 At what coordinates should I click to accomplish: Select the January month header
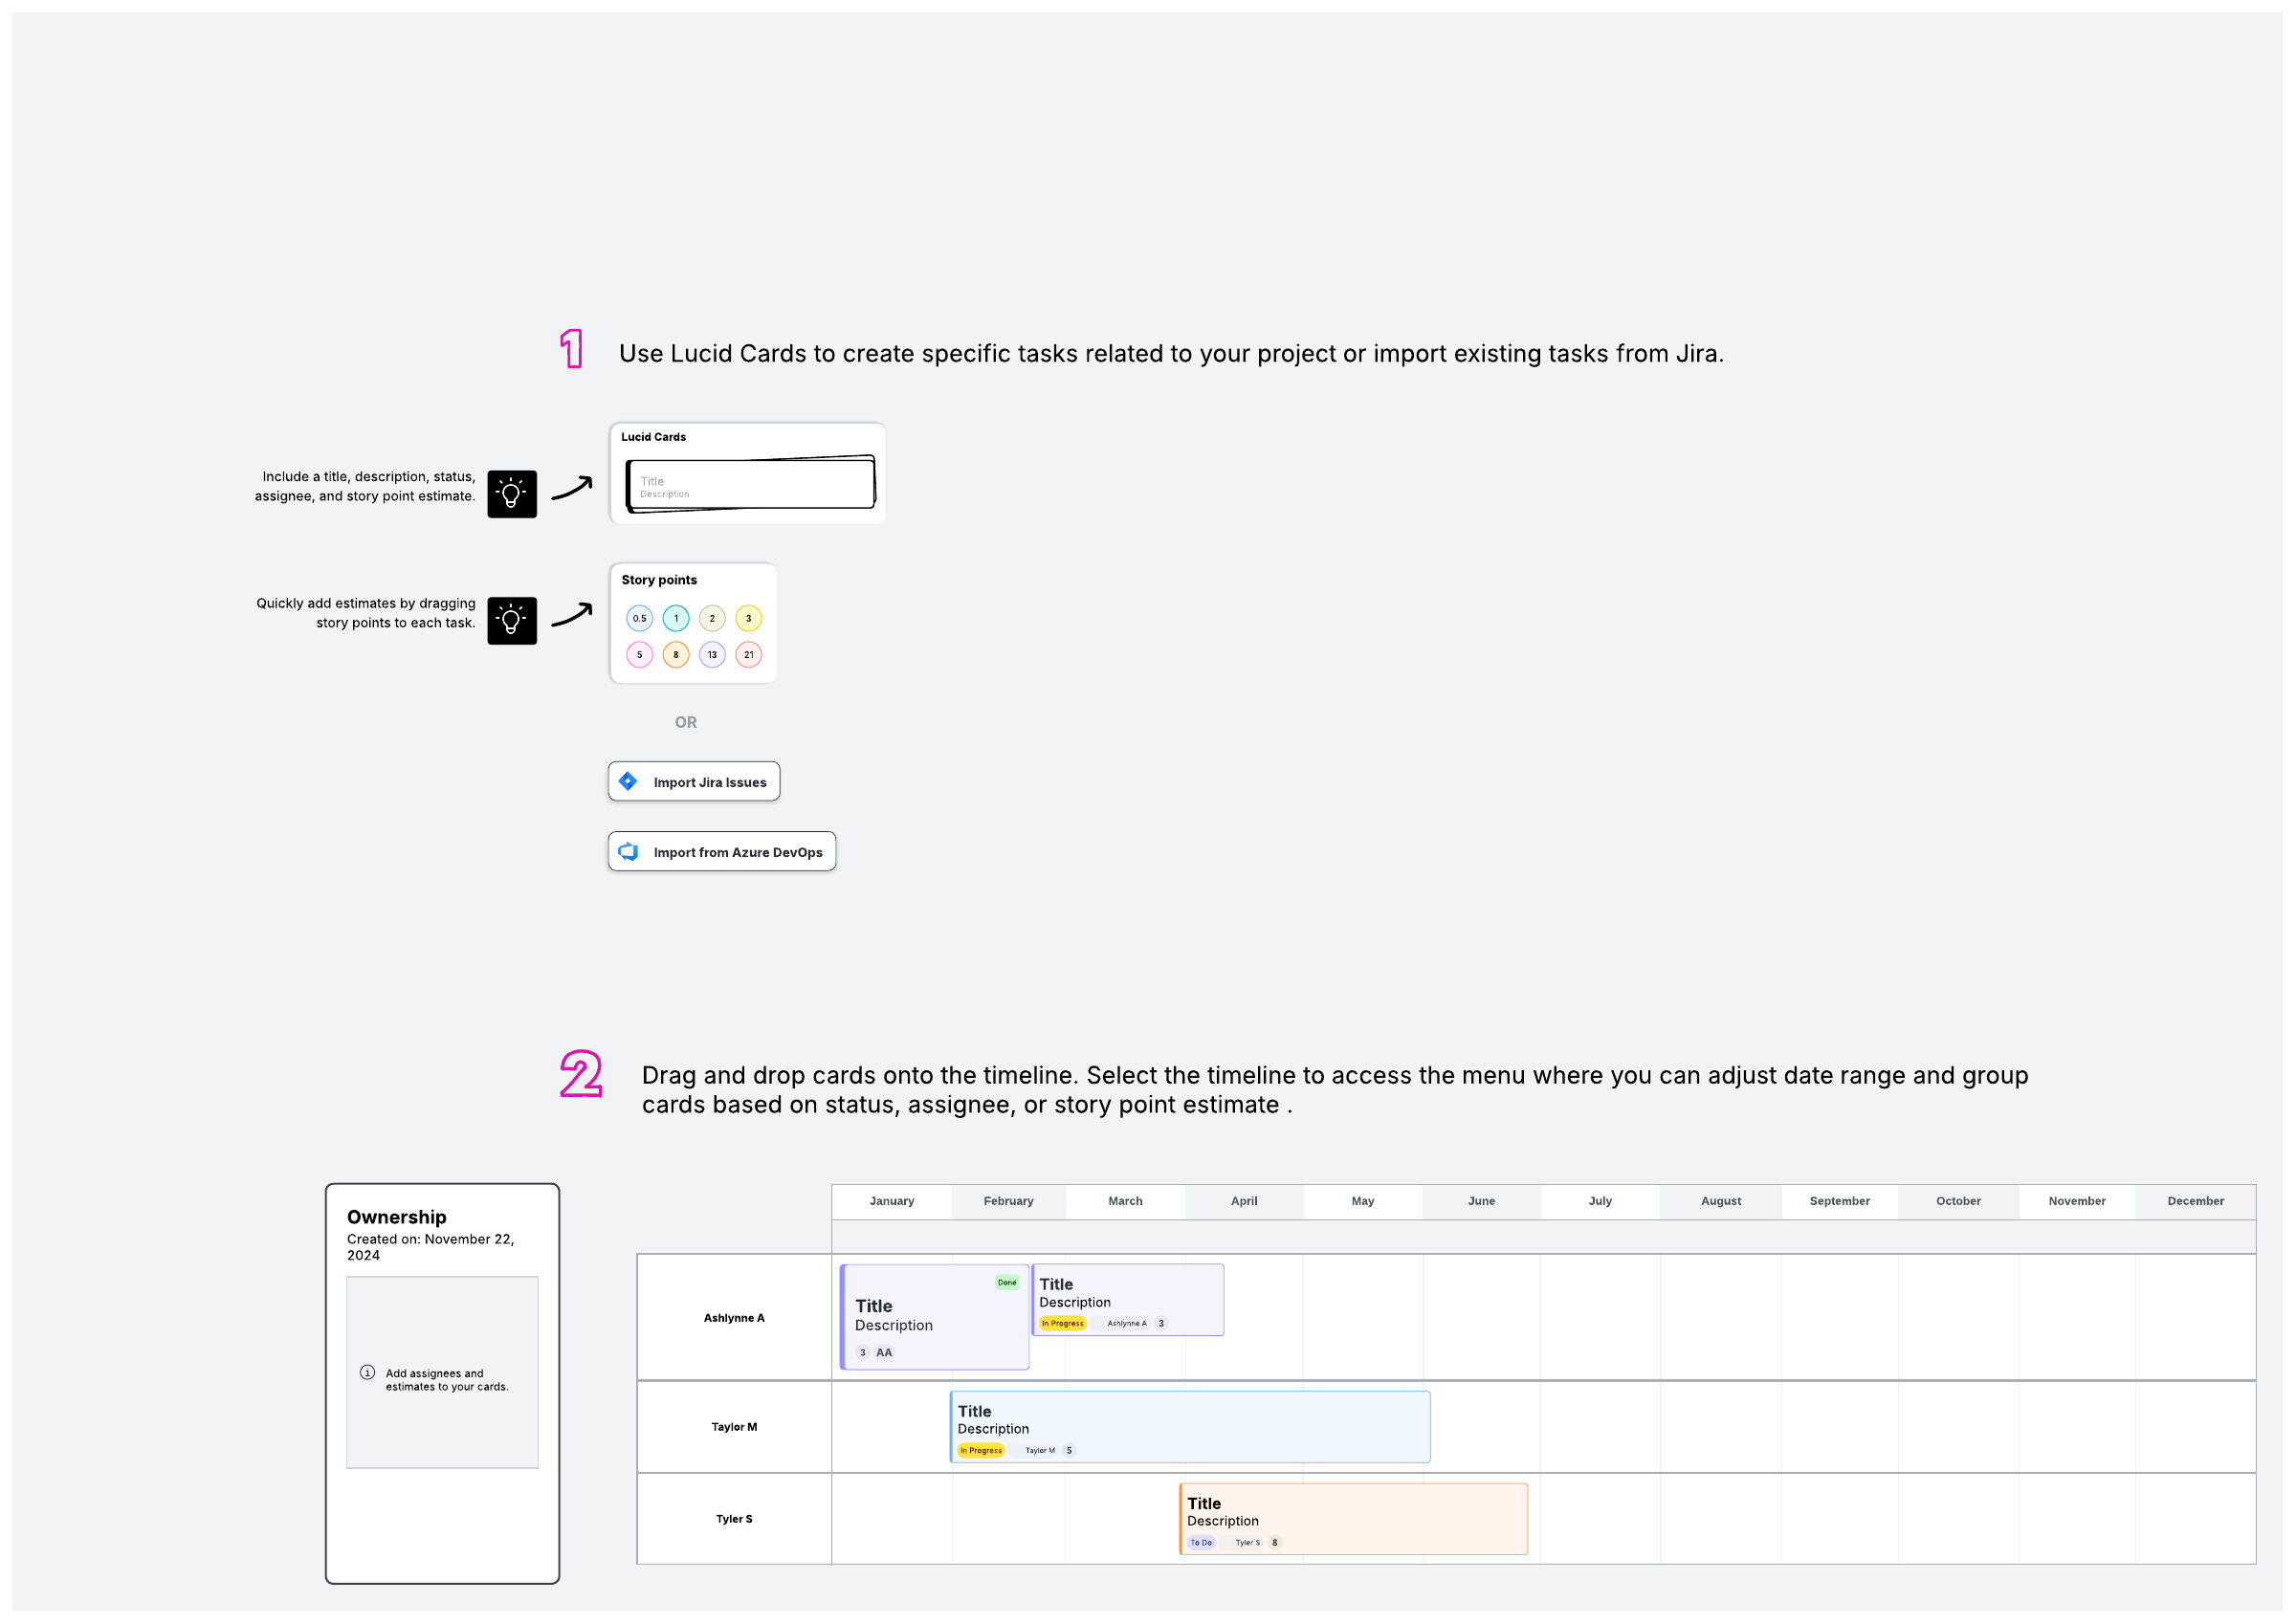892,1201
